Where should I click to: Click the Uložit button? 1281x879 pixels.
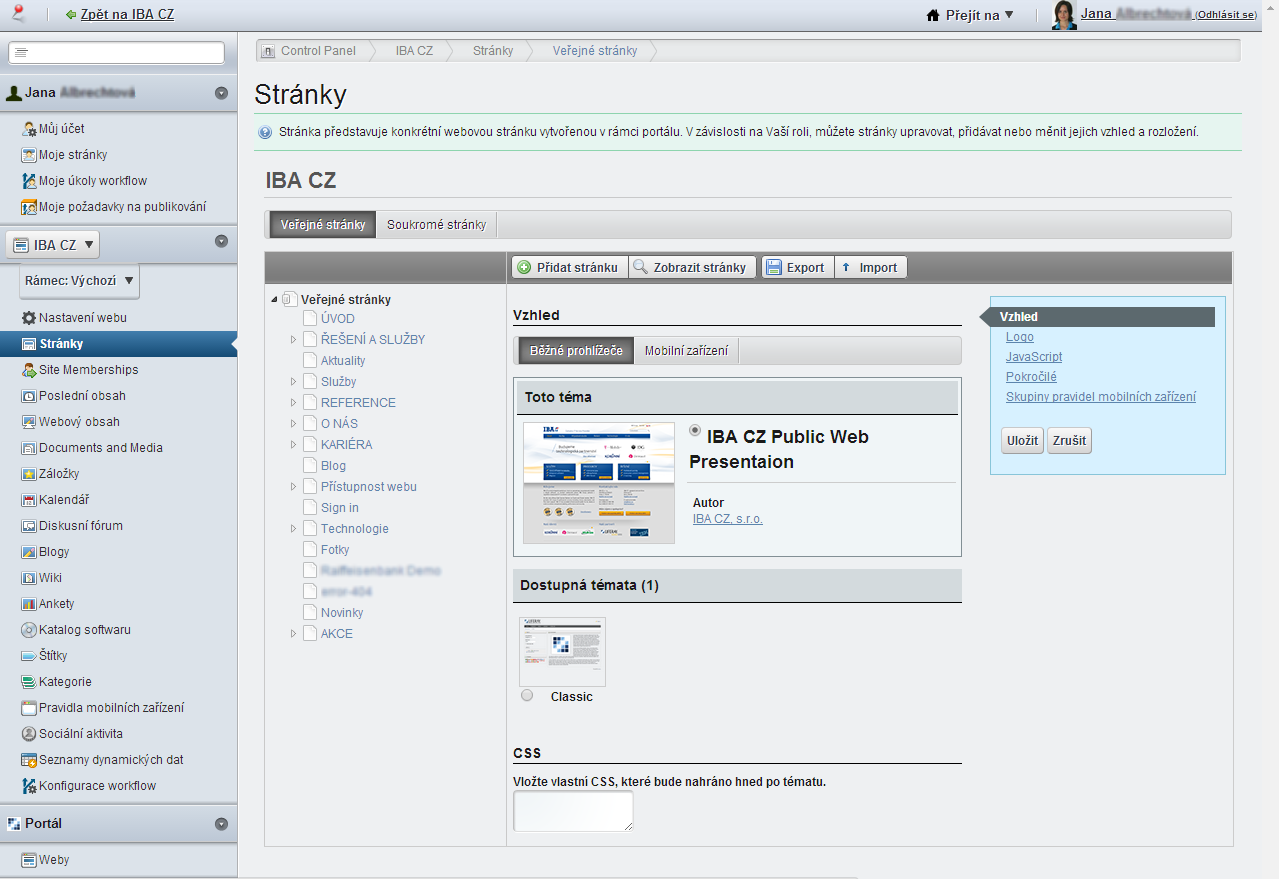1022,441
